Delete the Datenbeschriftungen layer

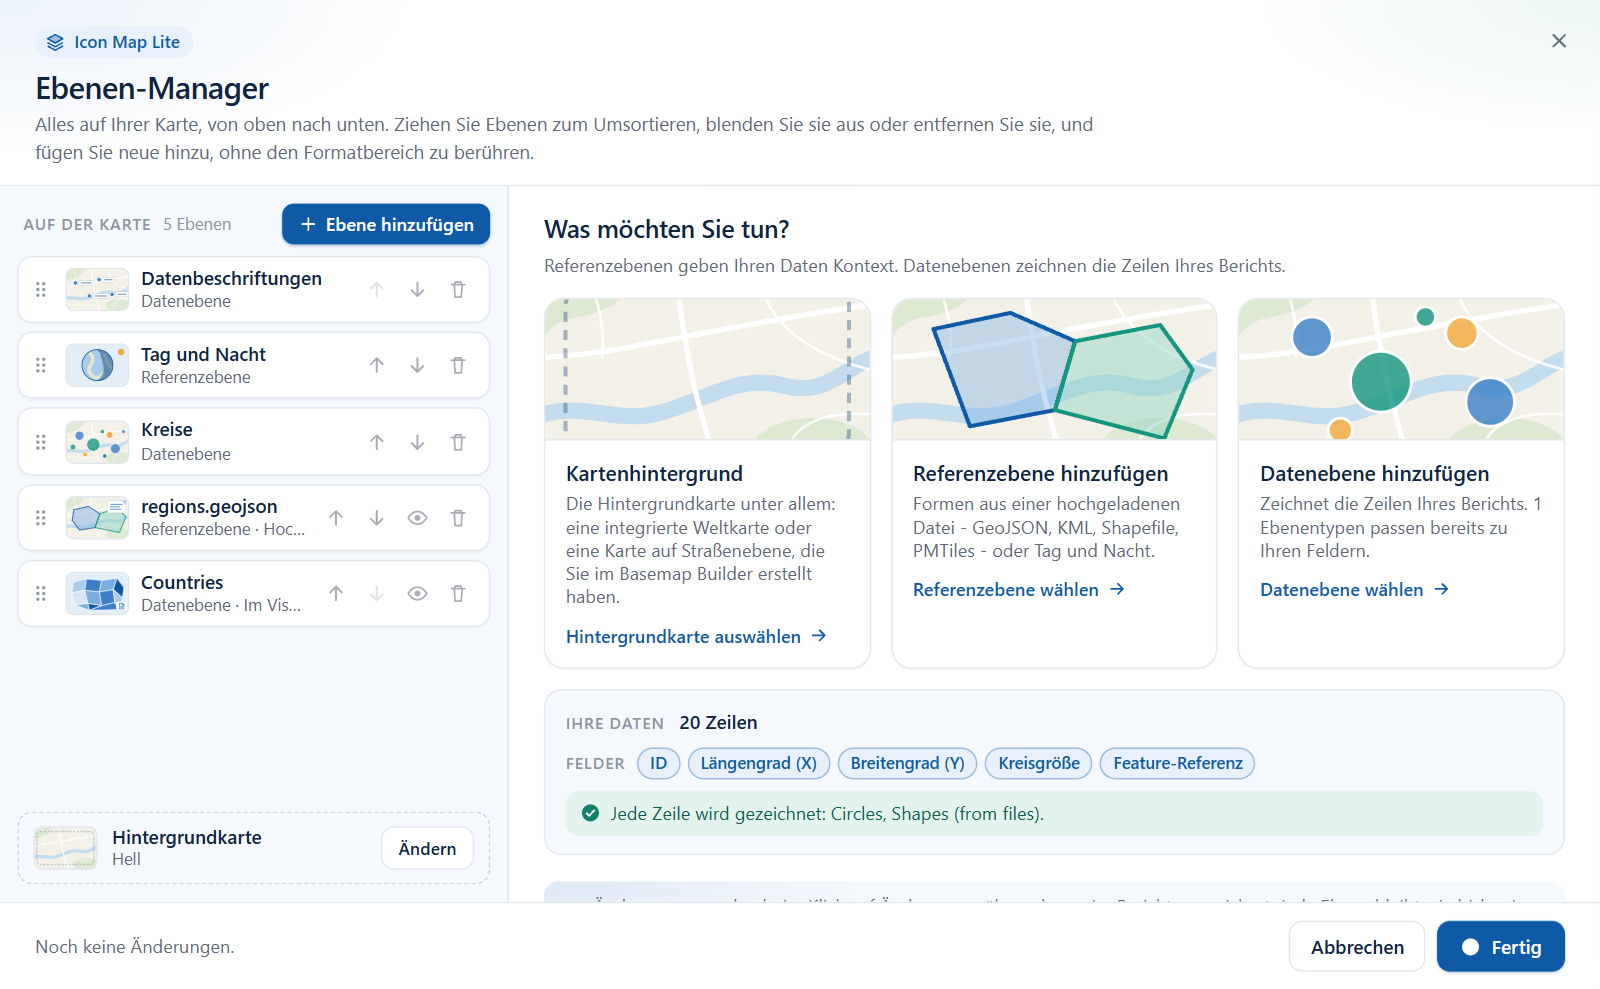[458, 290]
